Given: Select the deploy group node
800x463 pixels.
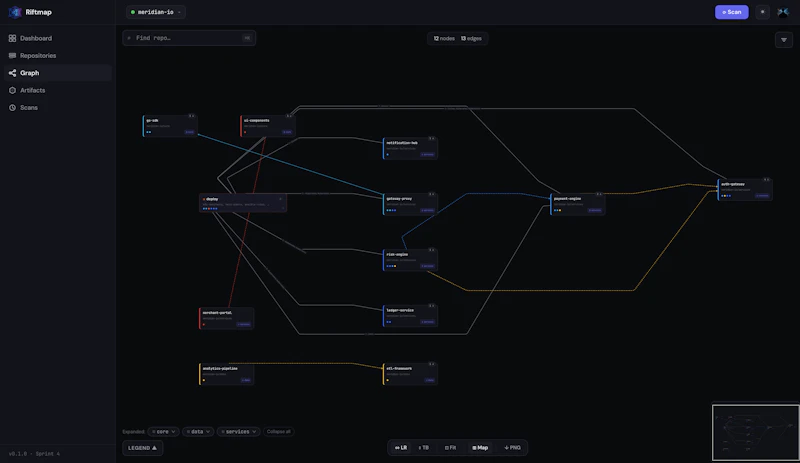Looking at the screenshot, I should (242, 203).
